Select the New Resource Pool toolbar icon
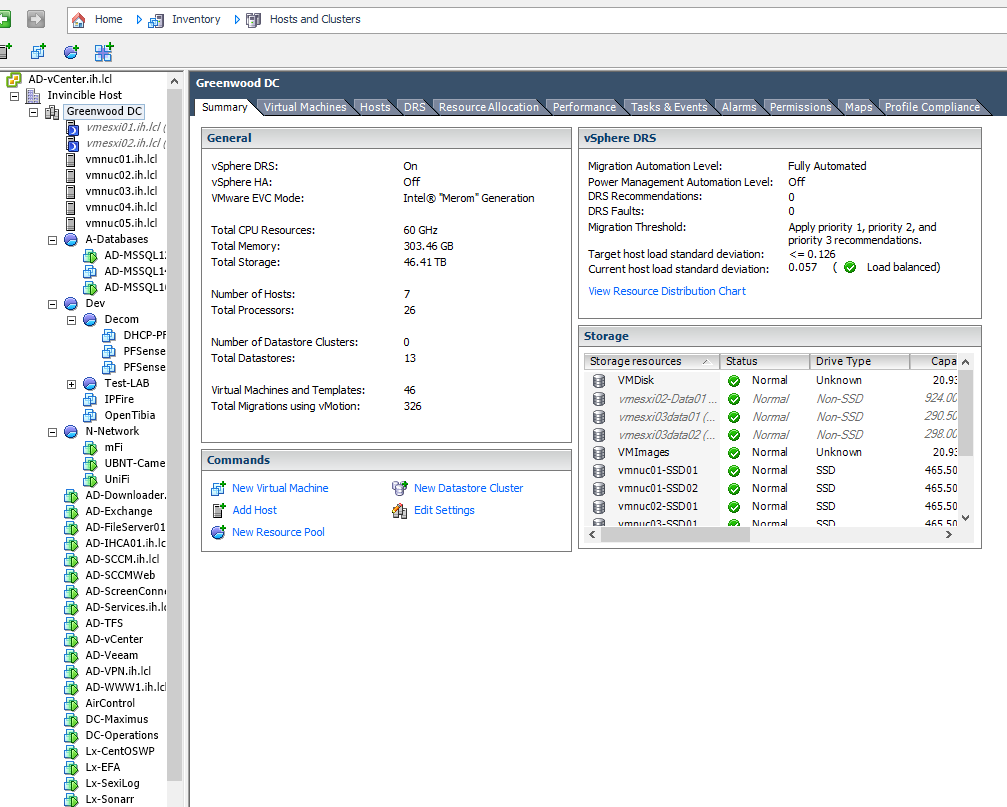The height and width of the screenshot is (807, 1007). click(x=69, y=51)
